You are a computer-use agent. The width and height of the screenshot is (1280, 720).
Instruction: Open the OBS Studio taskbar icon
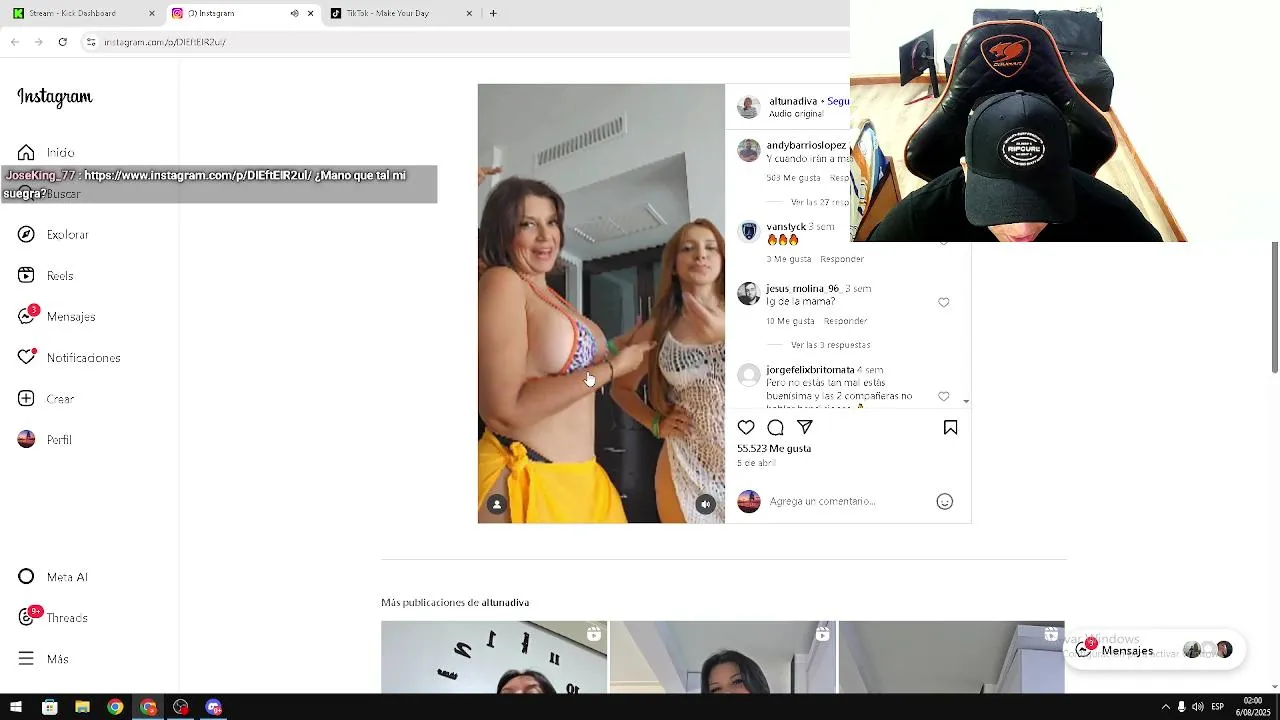pyautogui.click(x=180, y=707)
